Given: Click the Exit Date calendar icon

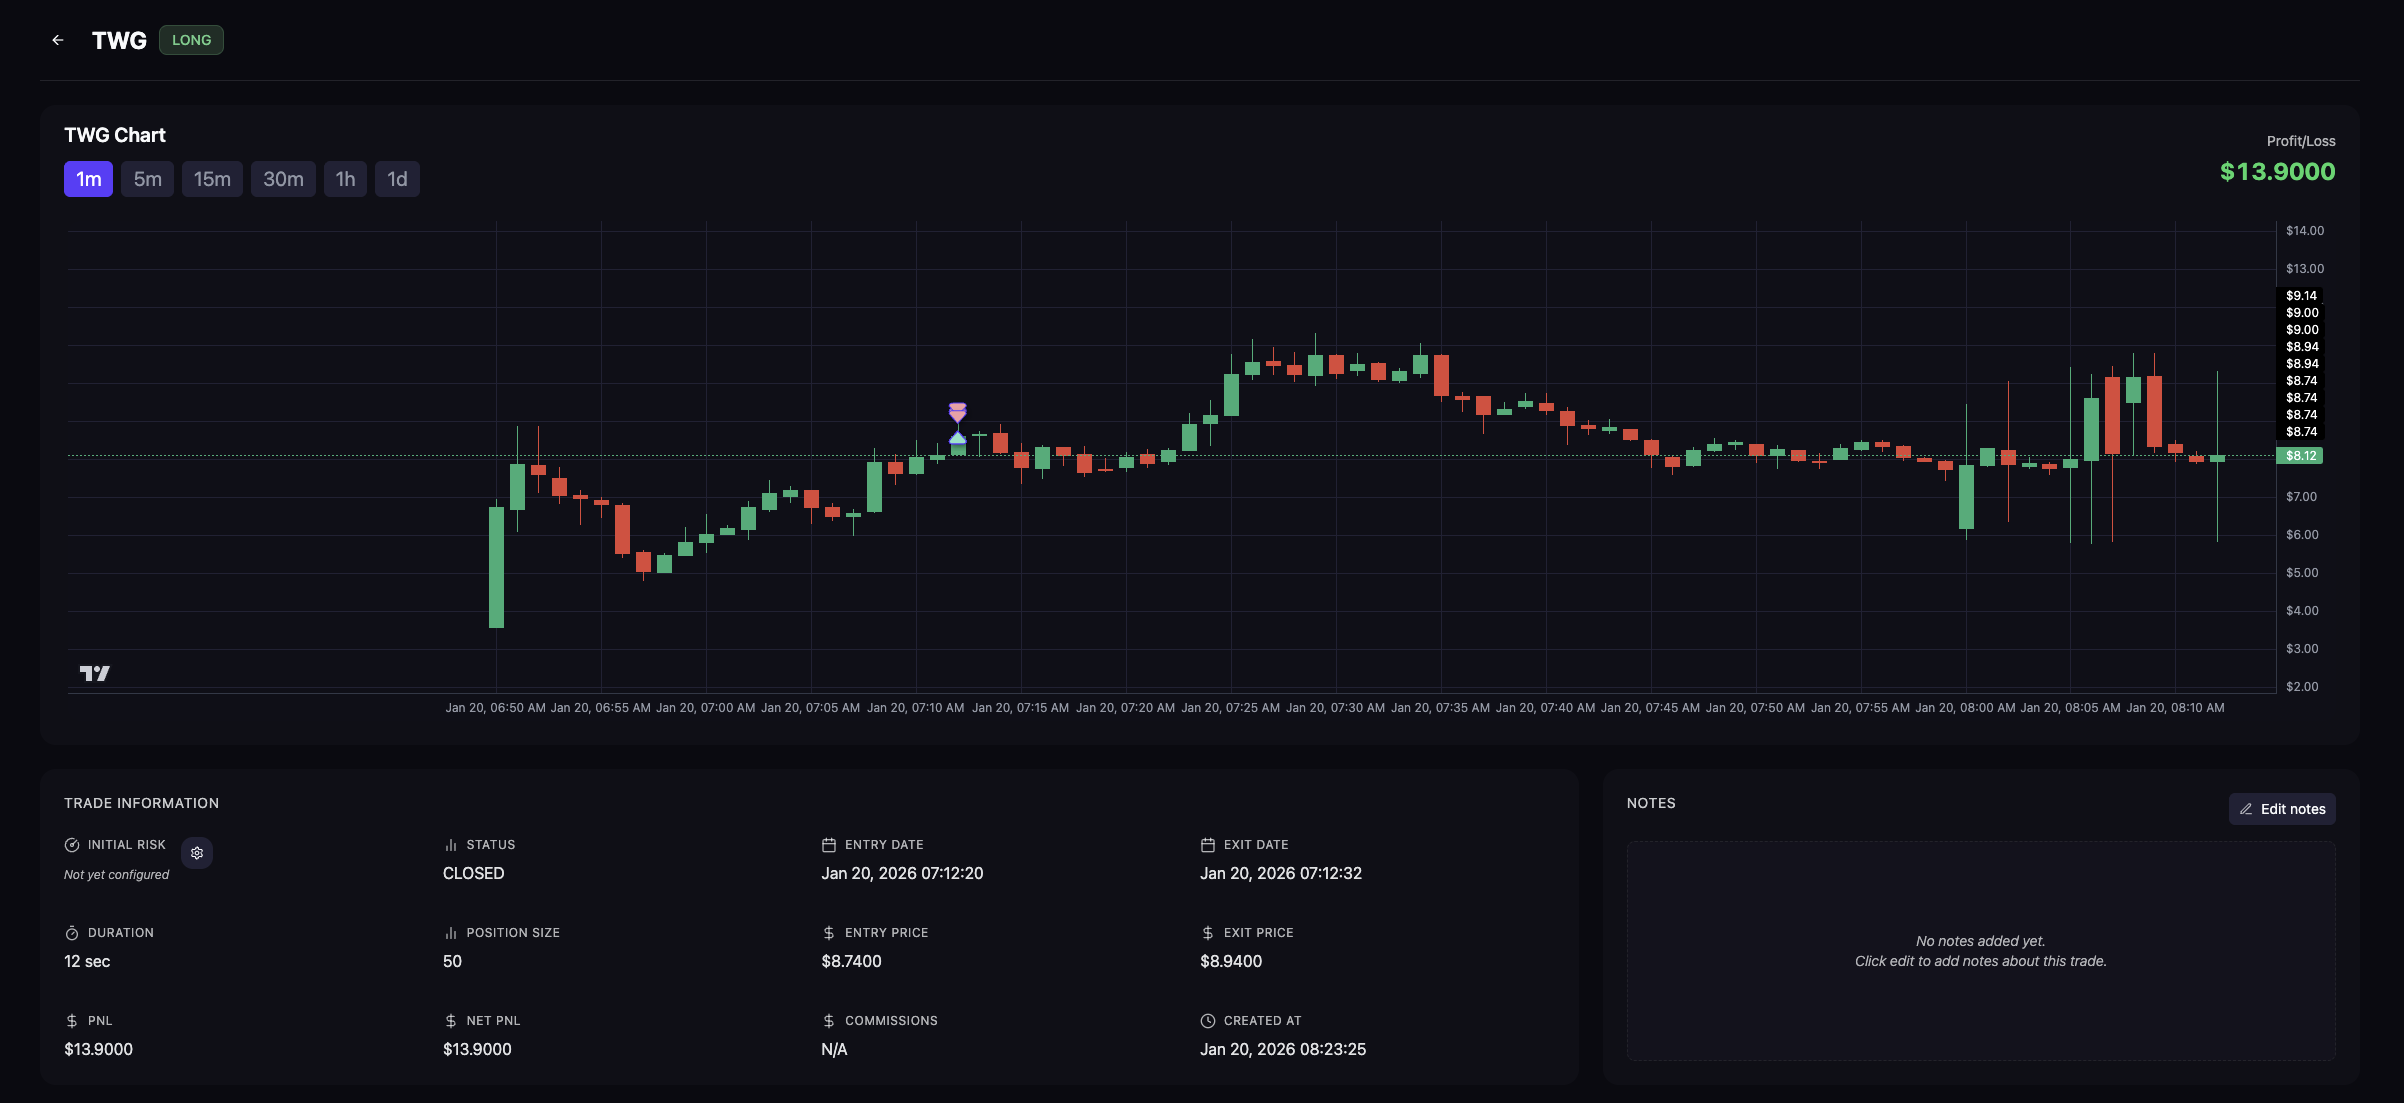Looking at the screenshot, I should 1207,845.
